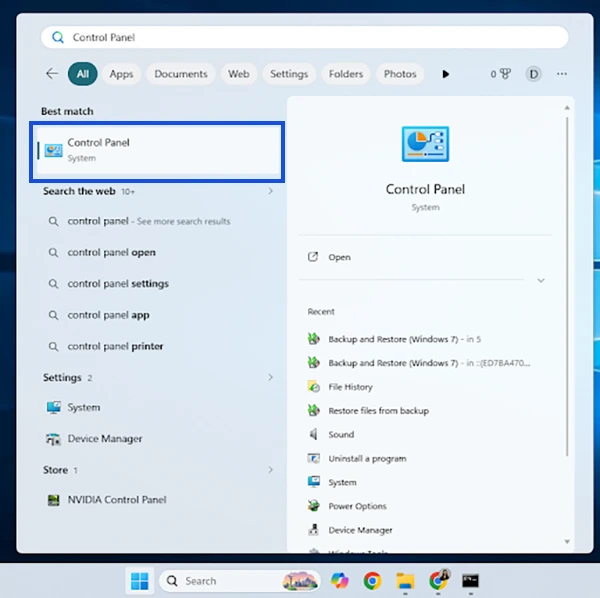Switch to the Web filter tab
The width and height of the screenshot is (600, 598).
[239, 74]
